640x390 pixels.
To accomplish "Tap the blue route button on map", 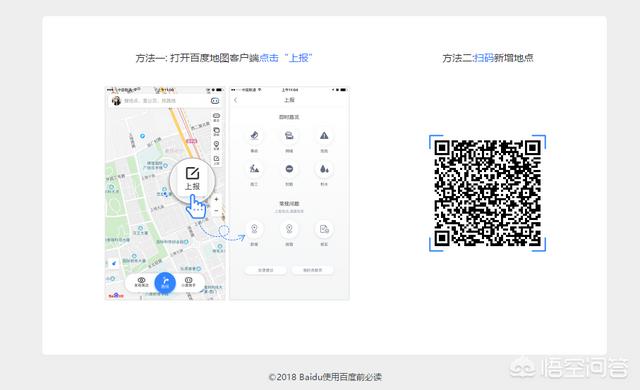I will click(x=165, y=283).
